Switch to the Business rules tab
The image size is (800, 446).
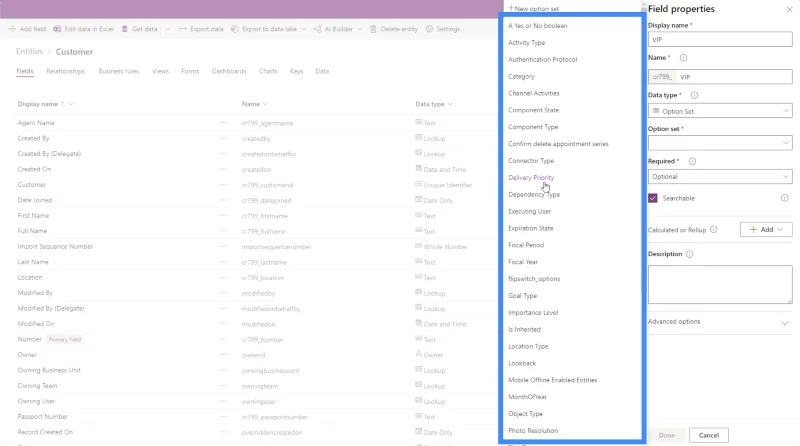(x=118, y=71)
